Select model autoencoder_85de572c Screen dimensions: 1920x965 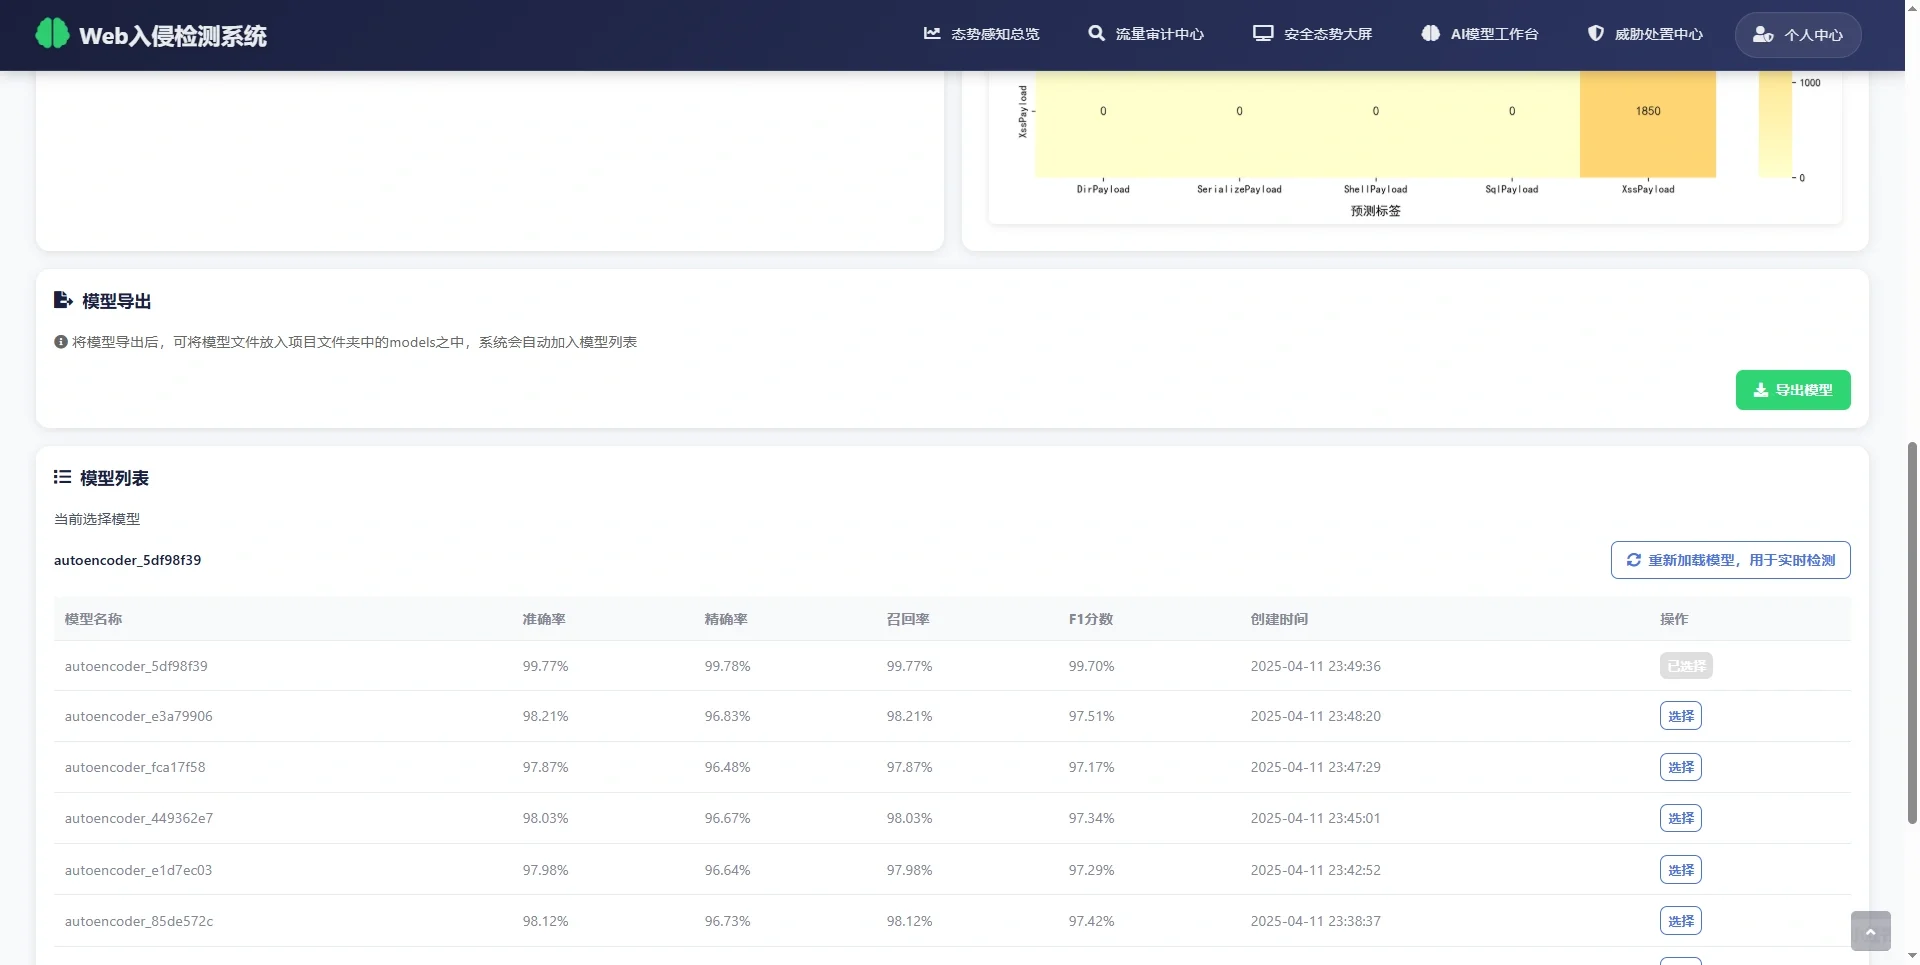click(x=1681, y=921)
